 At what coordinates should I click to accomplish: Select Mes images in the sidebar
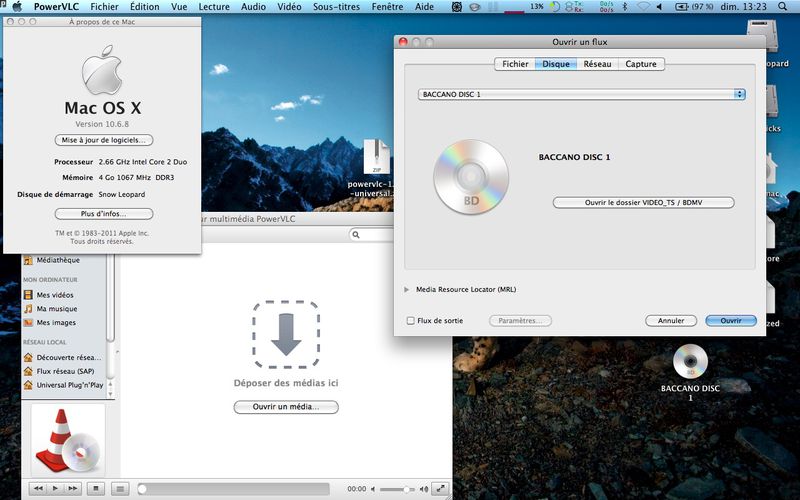(x=56, y=322)
